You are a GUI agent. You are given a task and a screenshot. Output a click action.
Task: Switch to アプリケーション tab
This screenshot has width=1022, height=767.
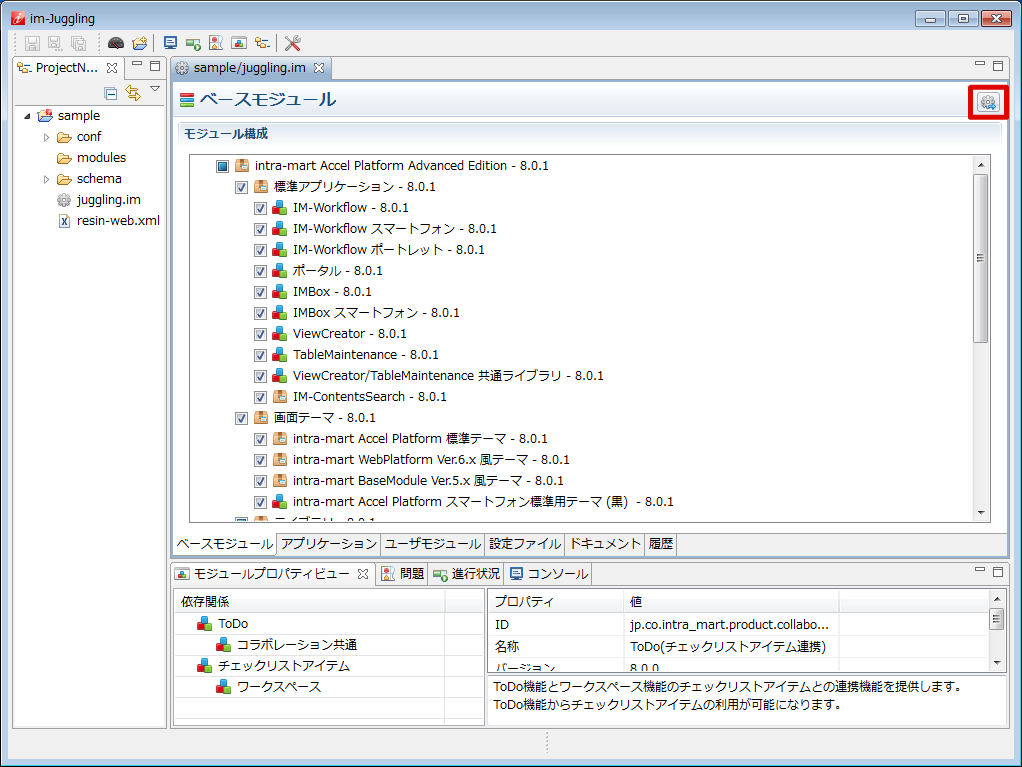click(x=328, y=544)
